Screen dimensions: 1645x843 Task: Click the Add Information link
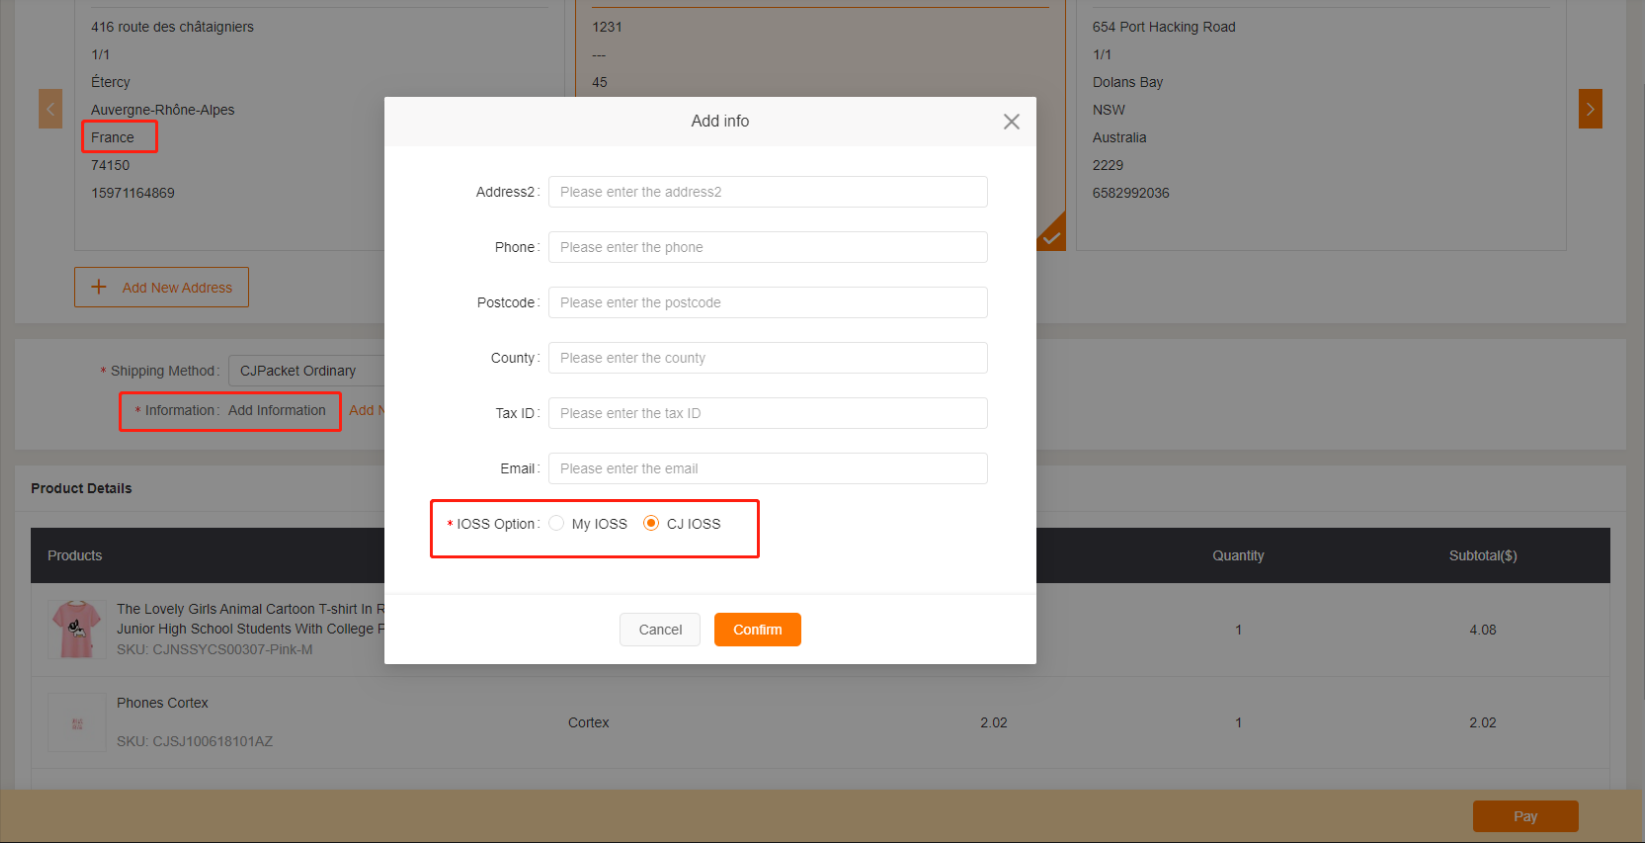point(277,410)
